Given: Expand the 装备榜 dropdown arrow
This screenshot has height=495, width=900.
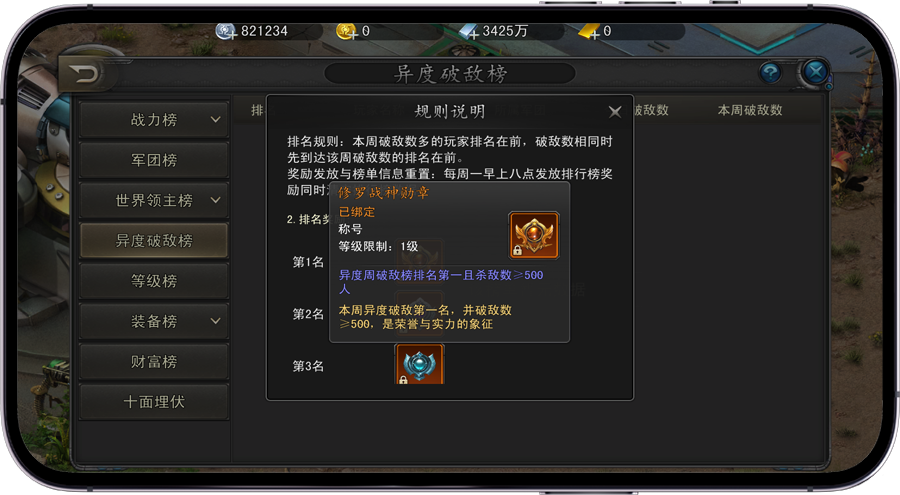Looking at the screenshot, I should (215, 321).
